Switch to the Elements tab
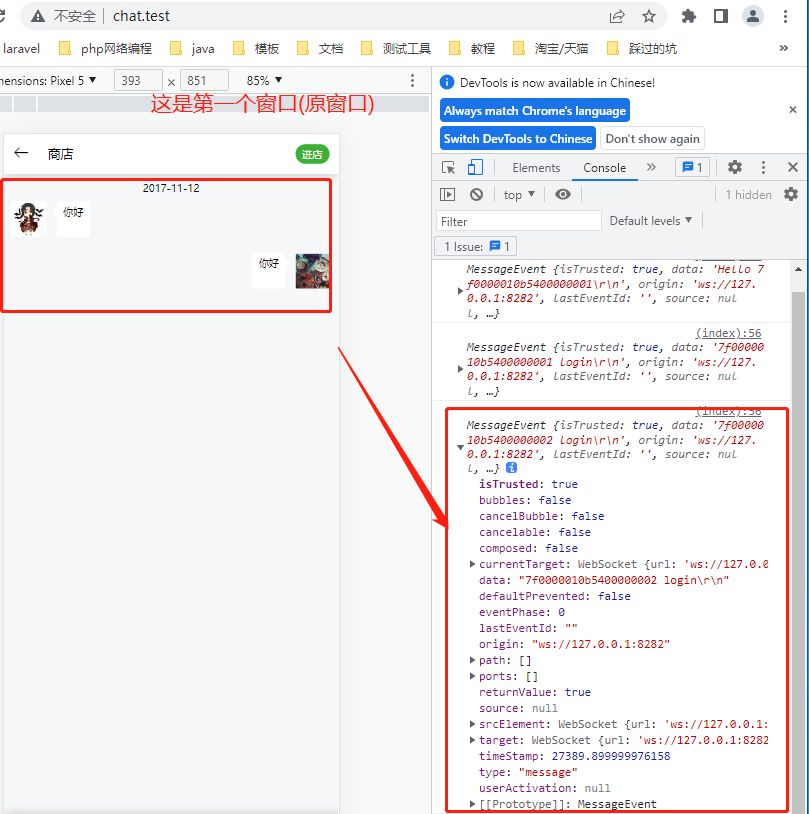The image size is (809, 814). pos(536,167)
